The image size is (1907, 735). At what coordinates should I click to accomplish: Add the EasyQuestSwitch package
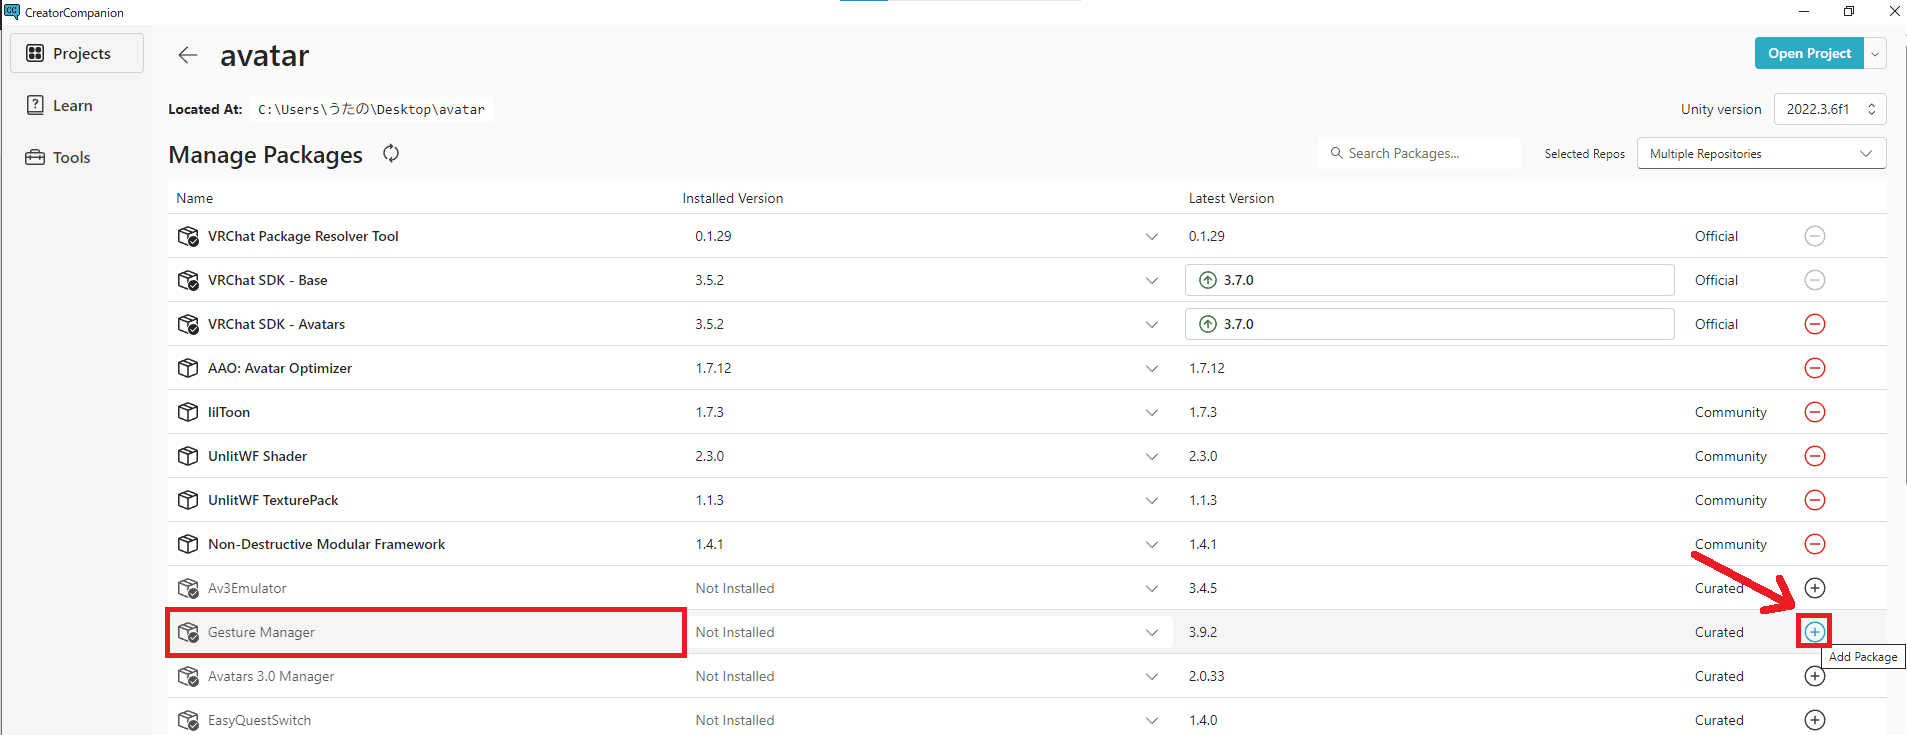pos(1814,720)
